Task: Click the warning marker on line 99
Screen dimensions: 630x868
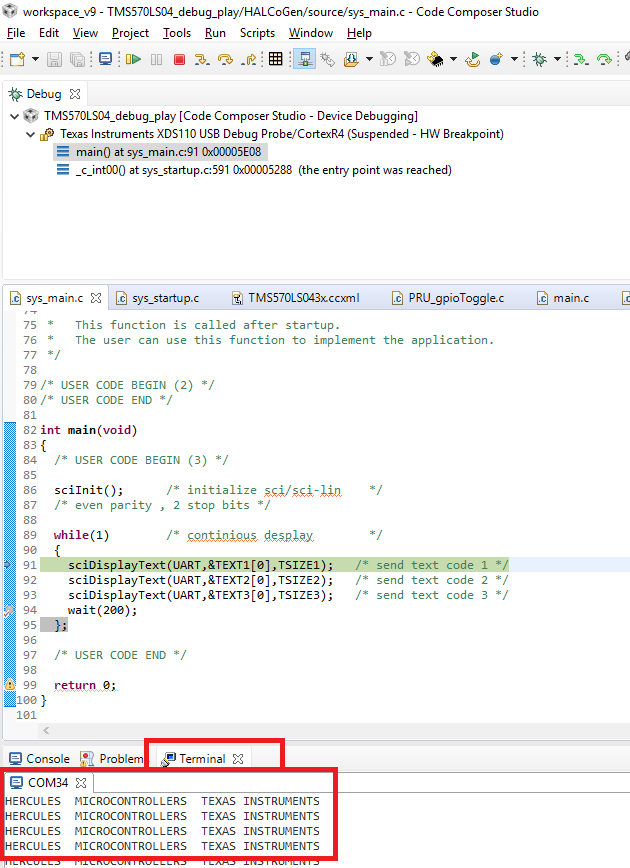Action: tap(9, 685)
